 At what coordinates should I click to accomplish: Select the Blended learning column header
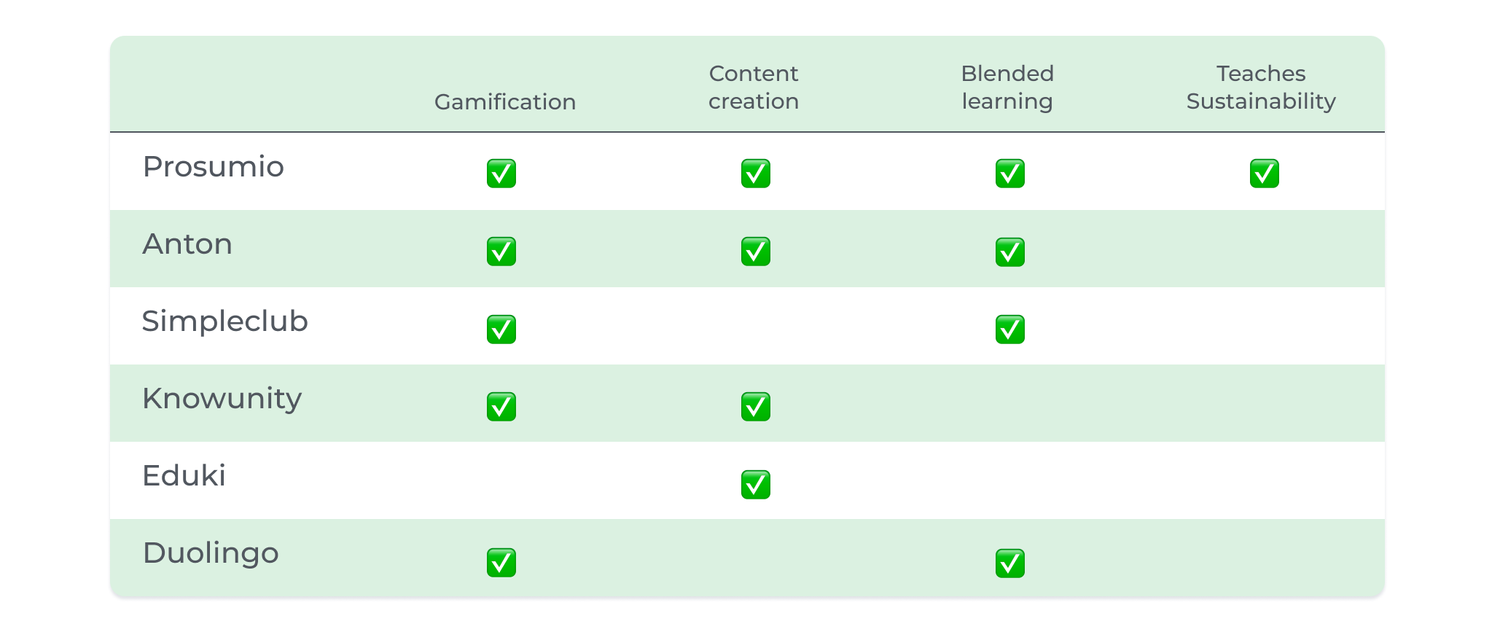click(x=1007, y=88)
